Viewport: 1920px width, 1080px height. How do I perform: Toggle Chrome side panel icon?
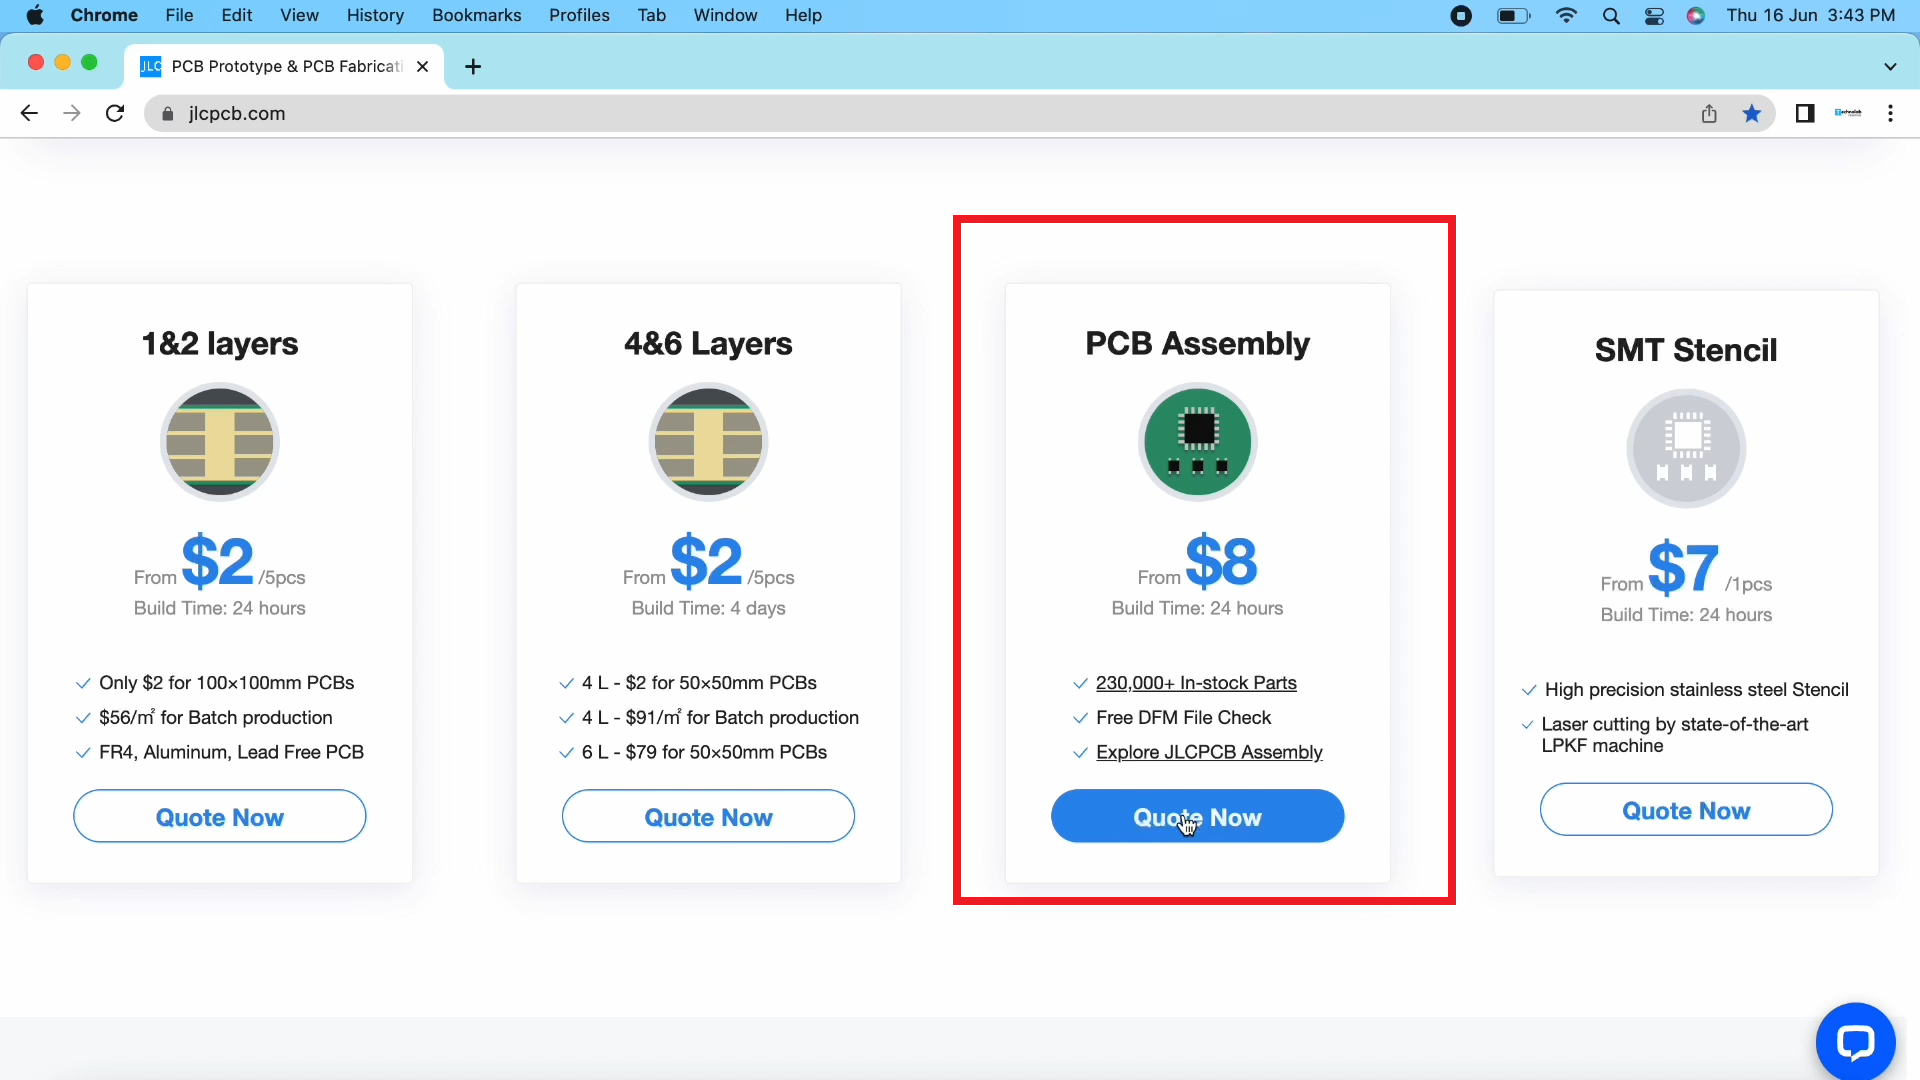(1805, 114)
